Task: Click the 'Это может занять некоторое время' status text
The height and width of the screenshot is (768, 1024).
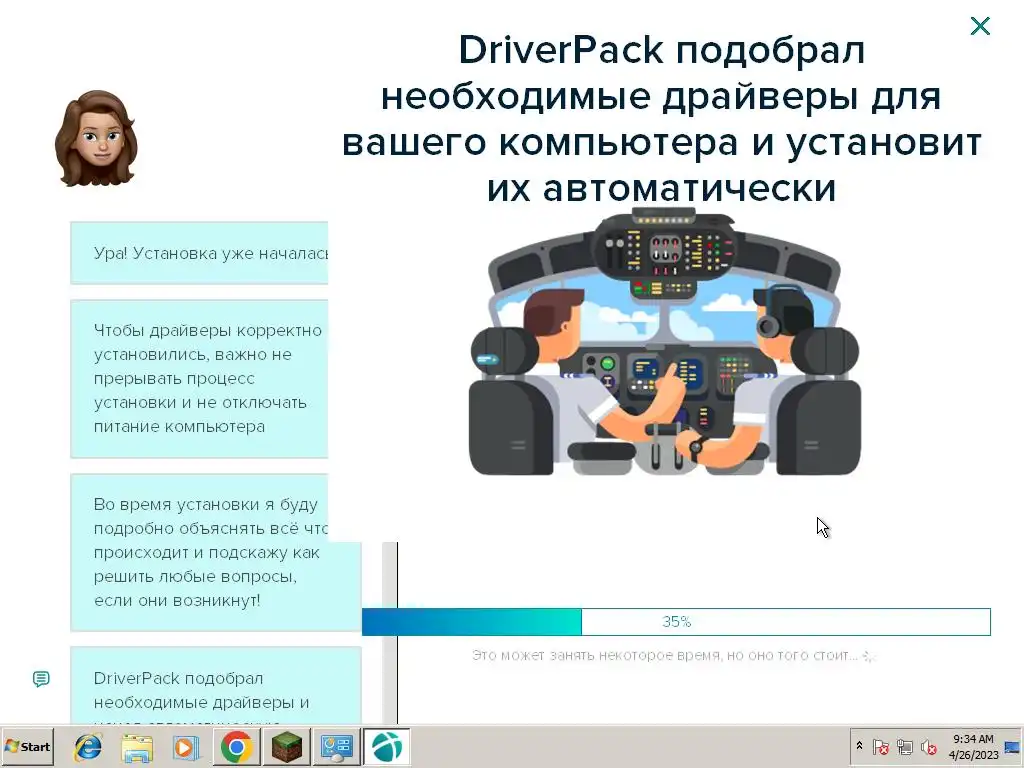Action: coord(665,655)
